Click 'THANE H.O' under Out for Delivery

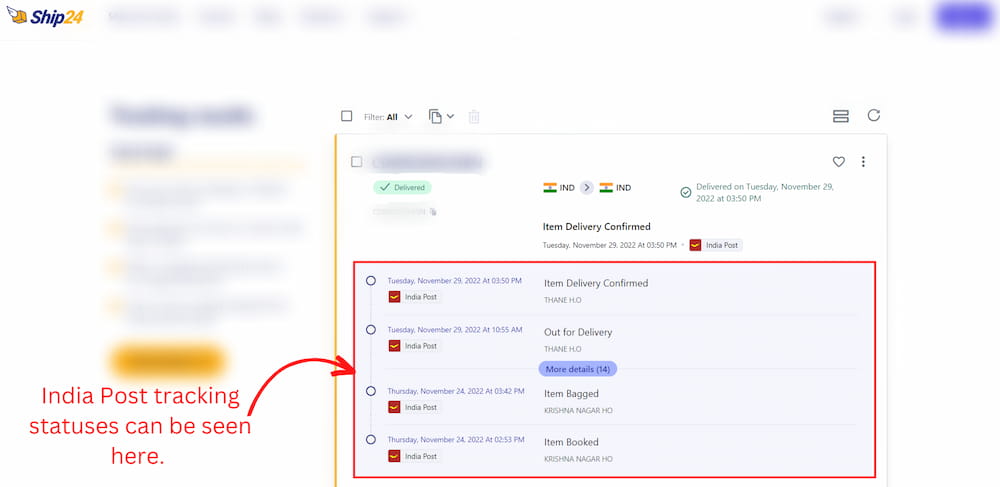pos(562,349)
